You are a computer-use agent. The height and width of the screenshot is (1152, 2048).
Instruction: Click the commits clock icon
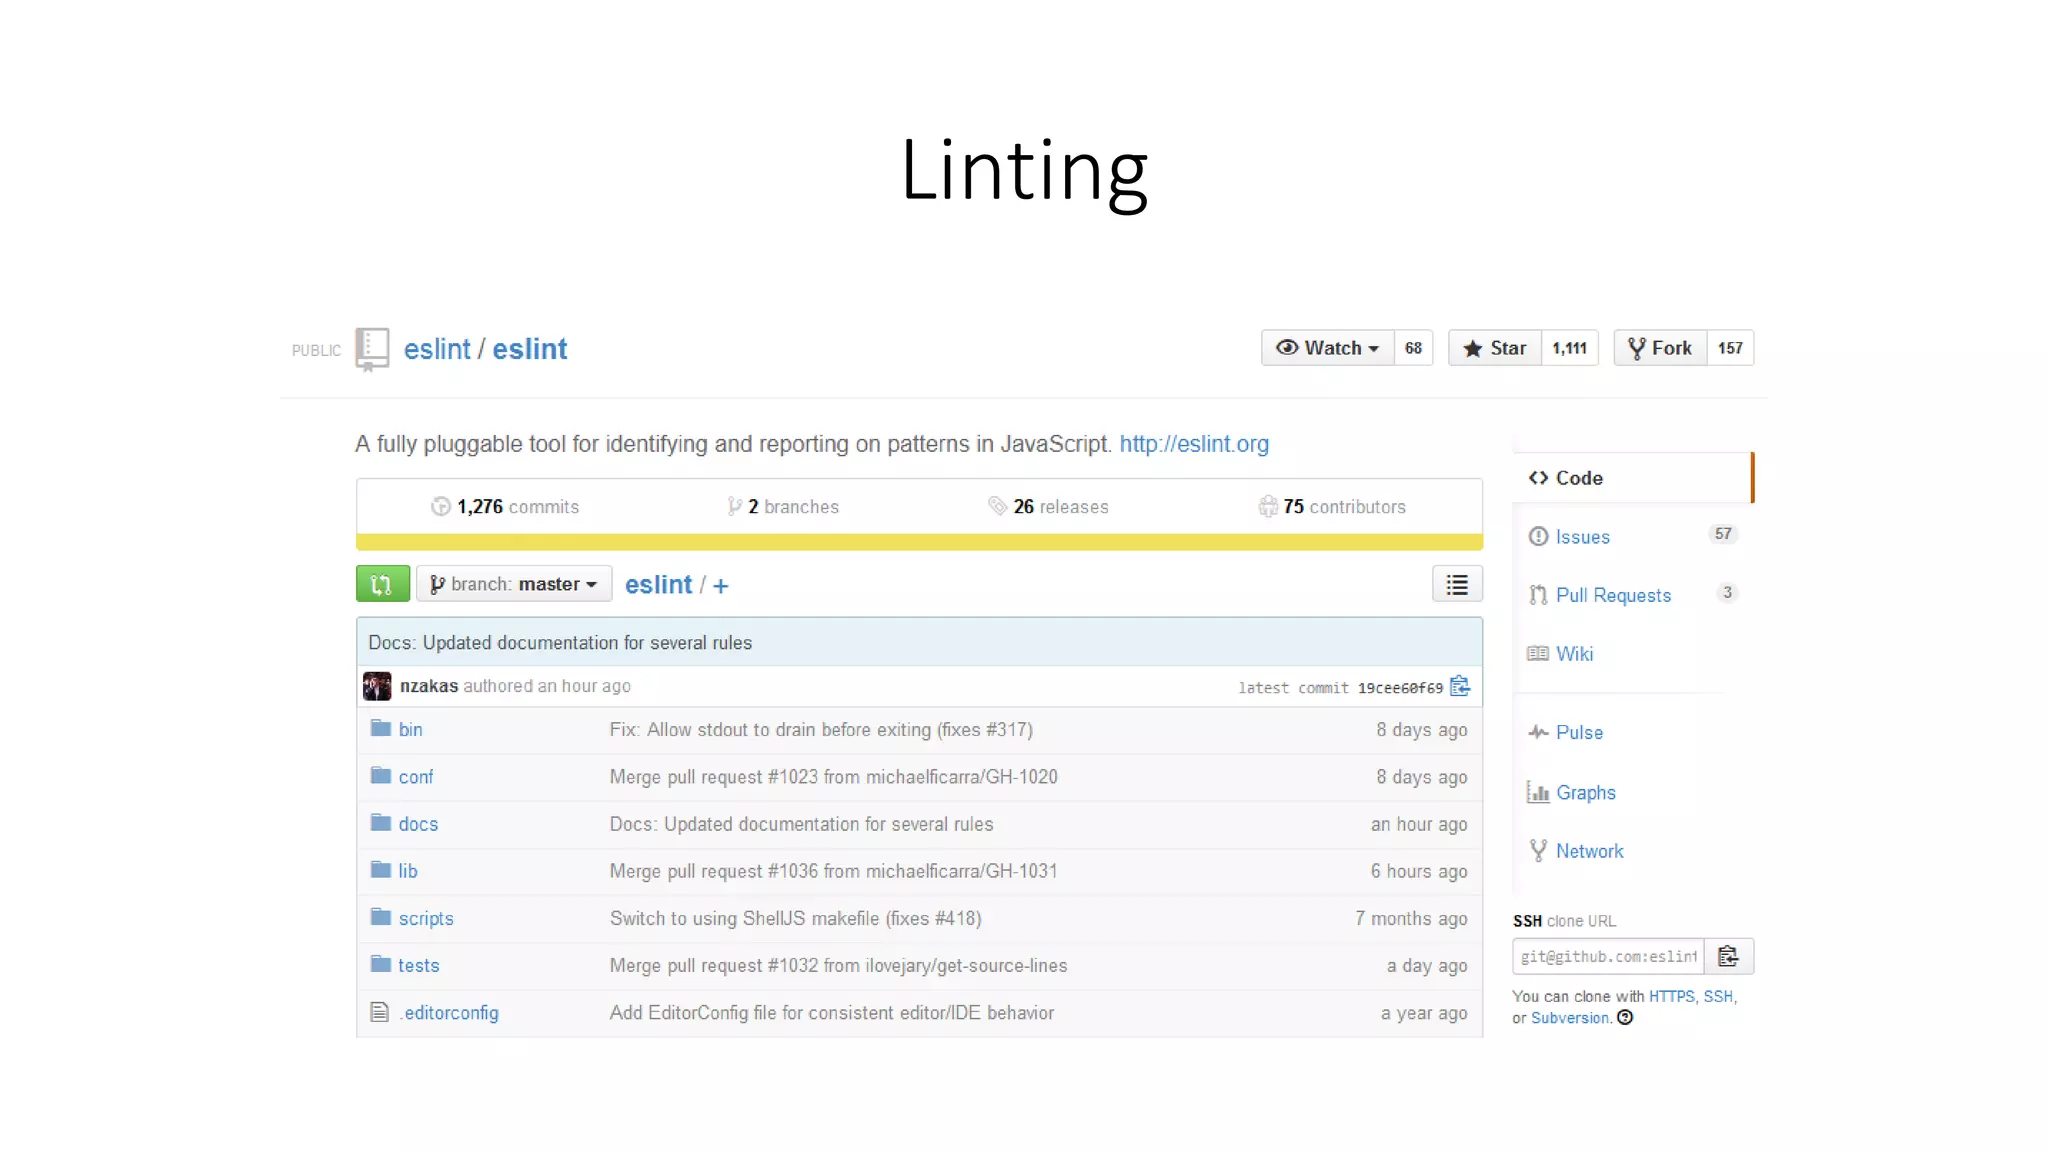click(440, 507)
